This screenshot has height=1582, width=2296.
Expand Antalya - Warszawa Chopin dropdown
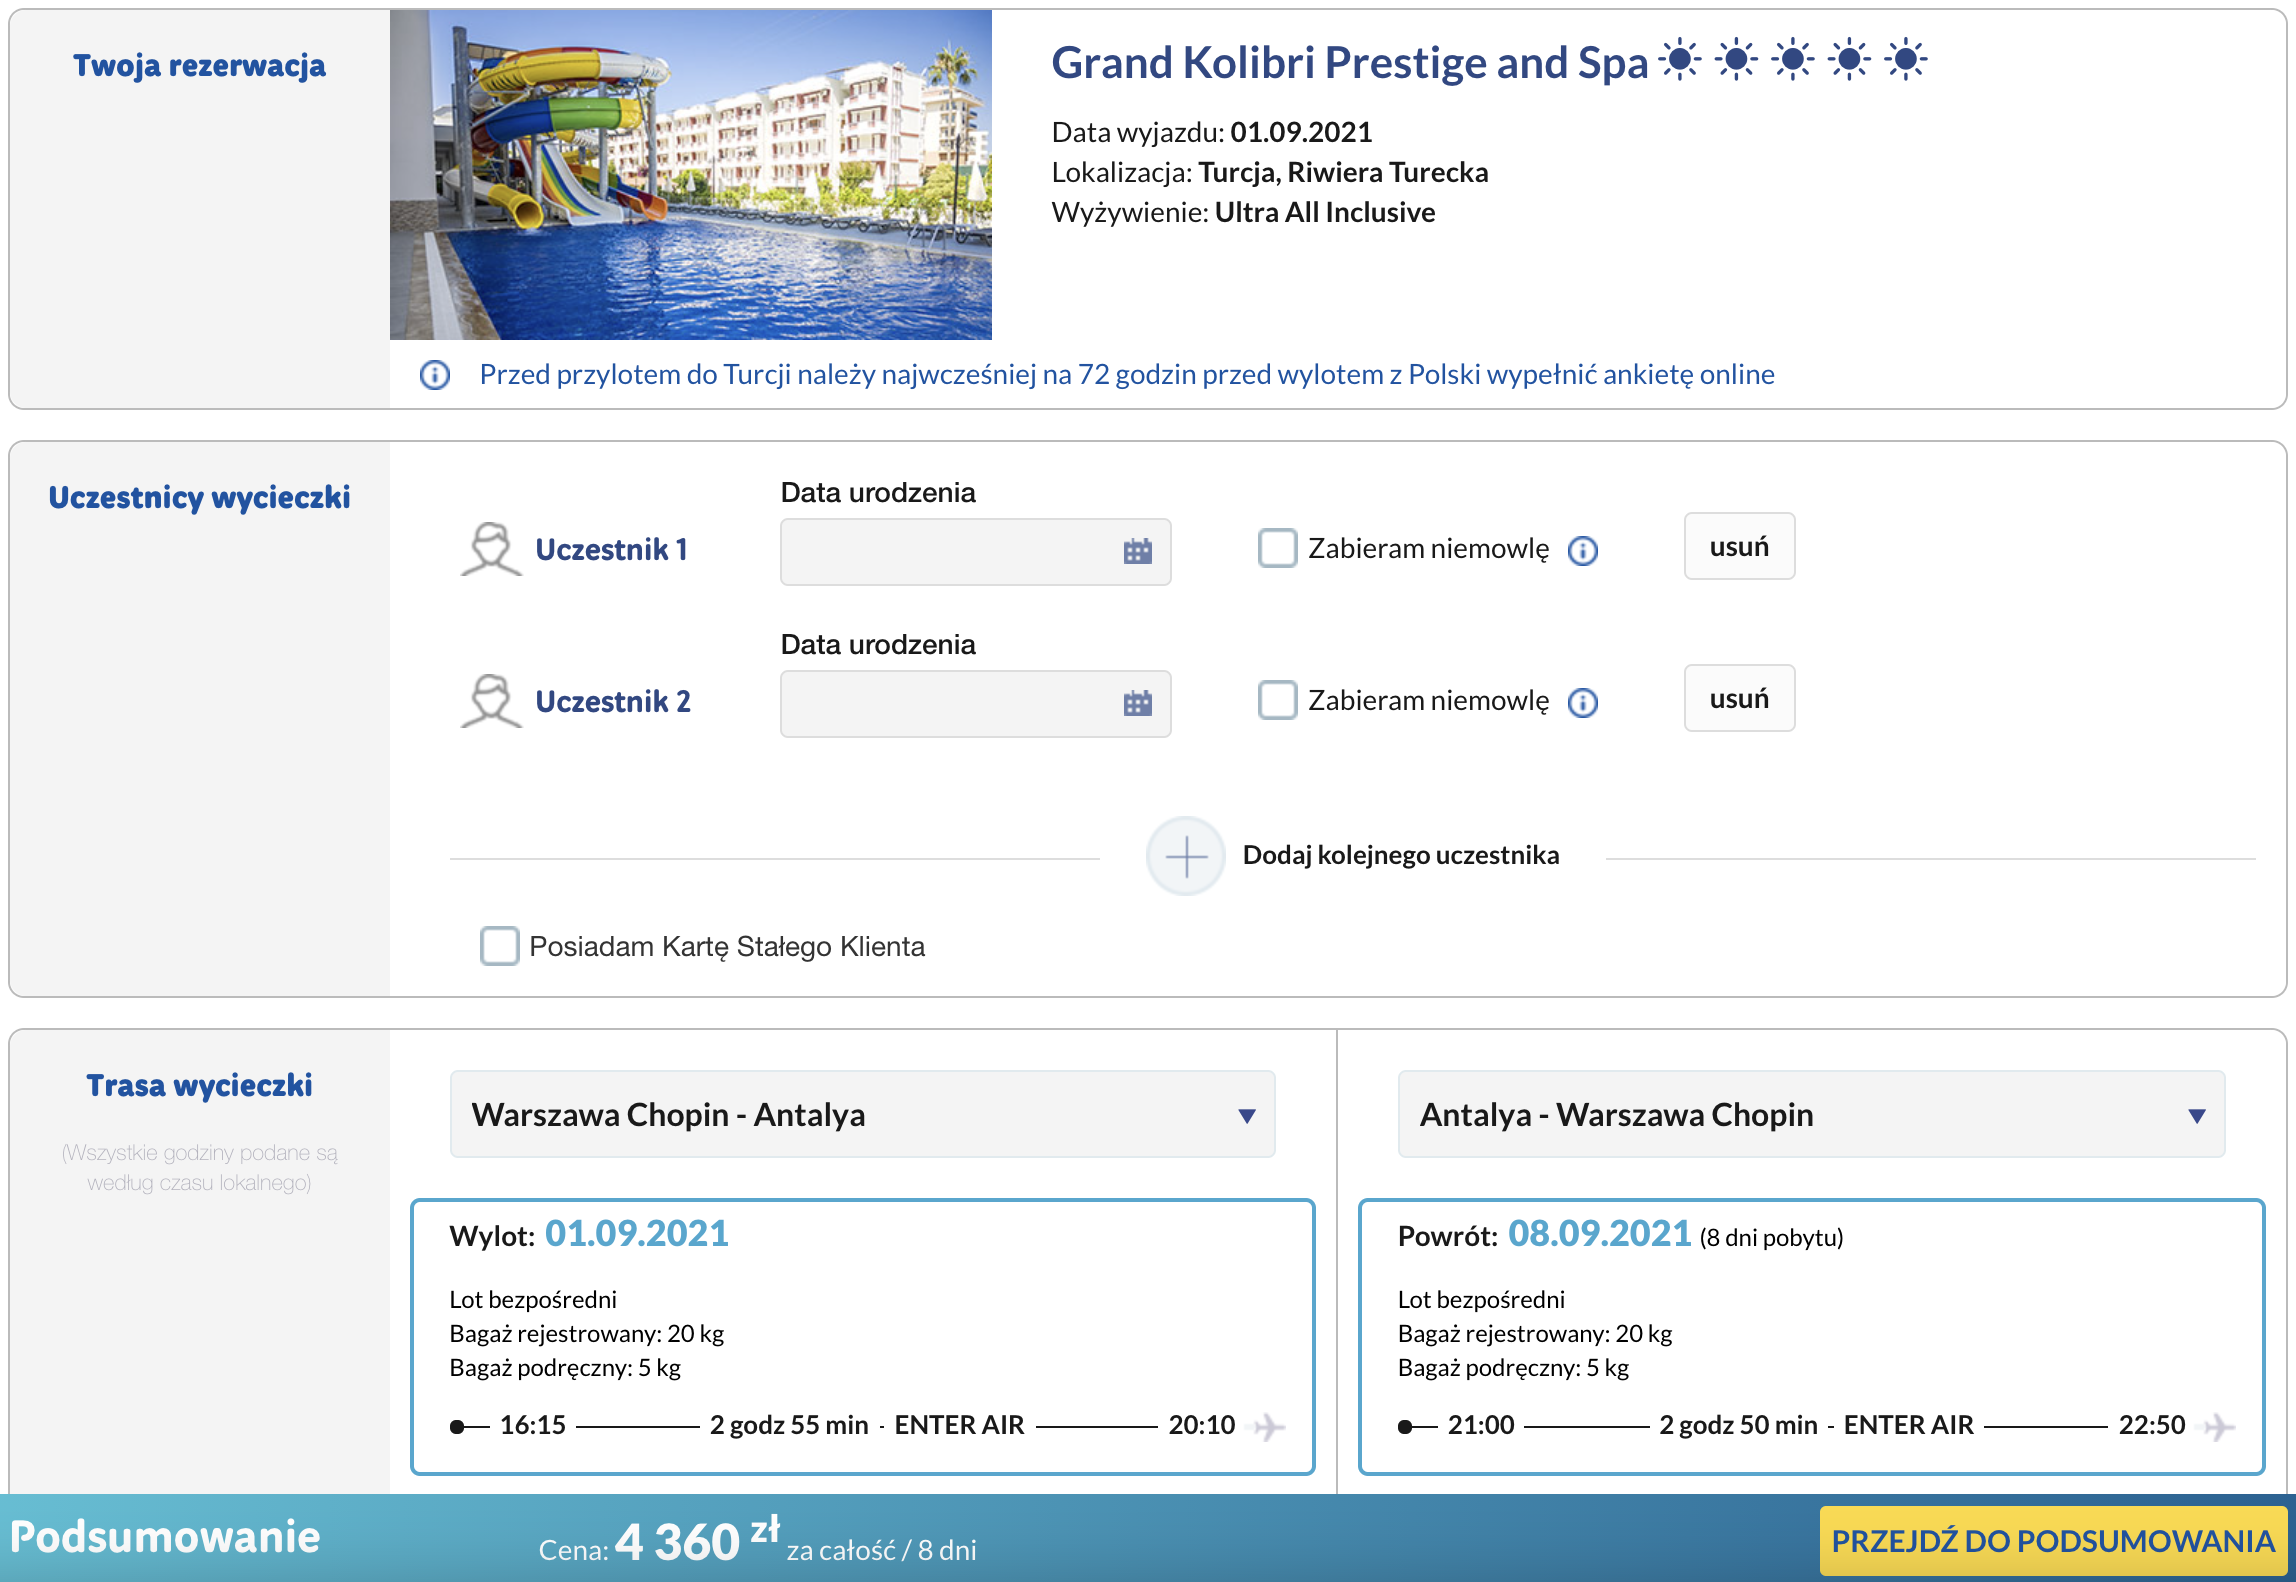[1811, 1114]
